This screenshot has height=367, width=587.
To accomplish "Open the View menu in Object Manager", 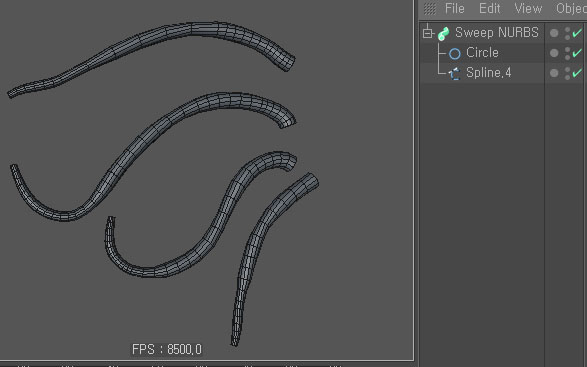I will [528, 8].
